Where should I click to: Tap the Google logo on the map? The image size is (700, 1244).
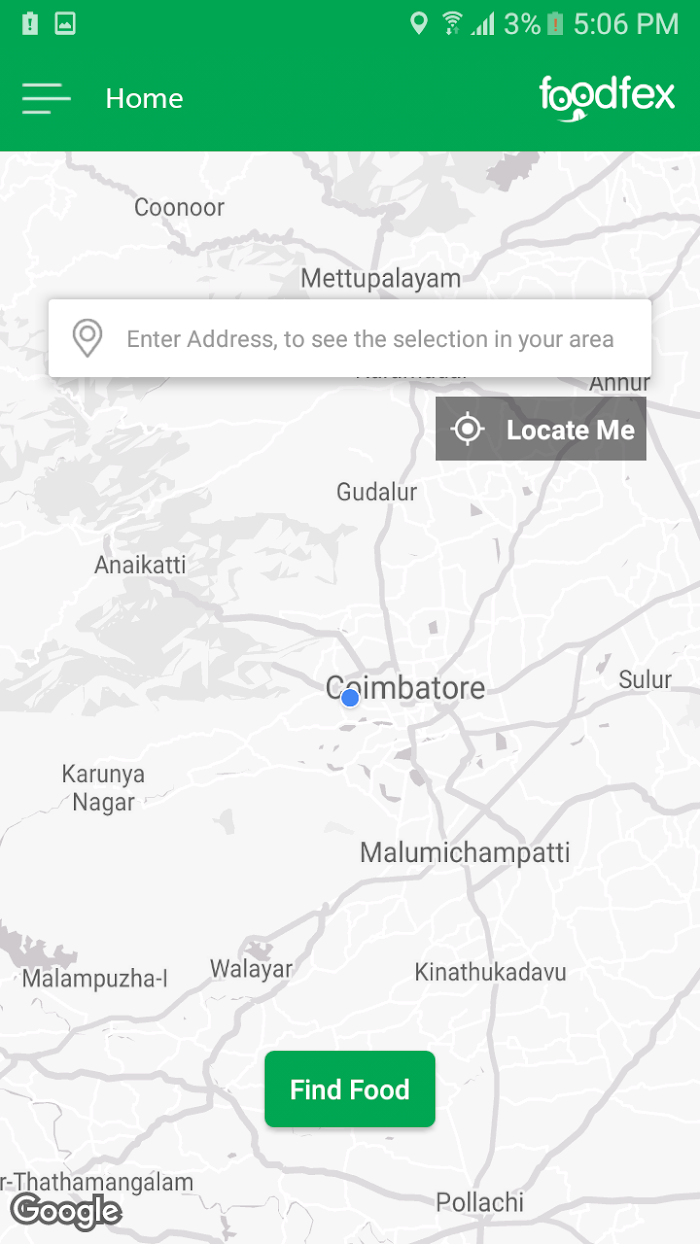click(66, 1211)
